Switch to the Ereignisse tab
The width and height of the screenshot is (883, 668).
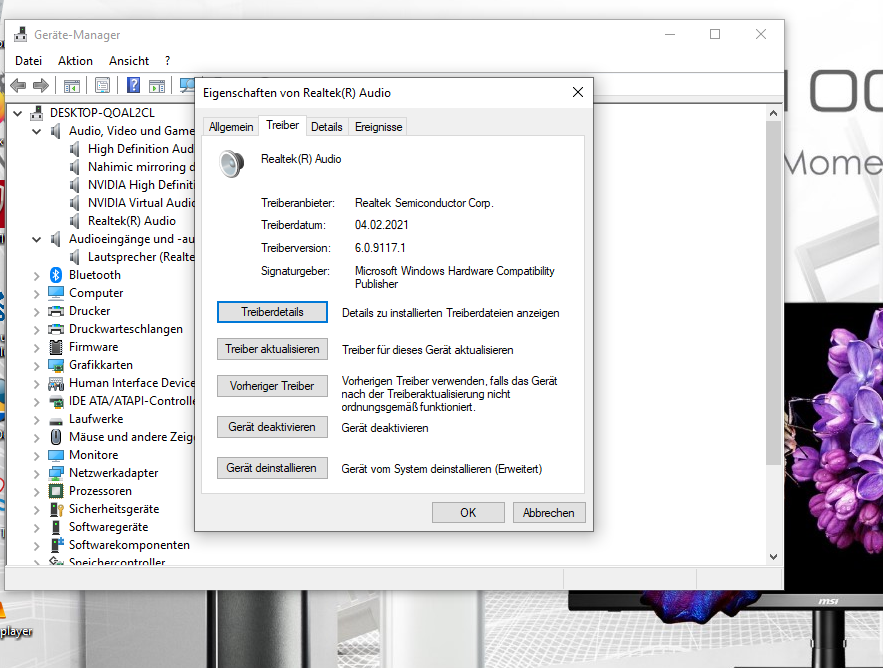[378, 127]
